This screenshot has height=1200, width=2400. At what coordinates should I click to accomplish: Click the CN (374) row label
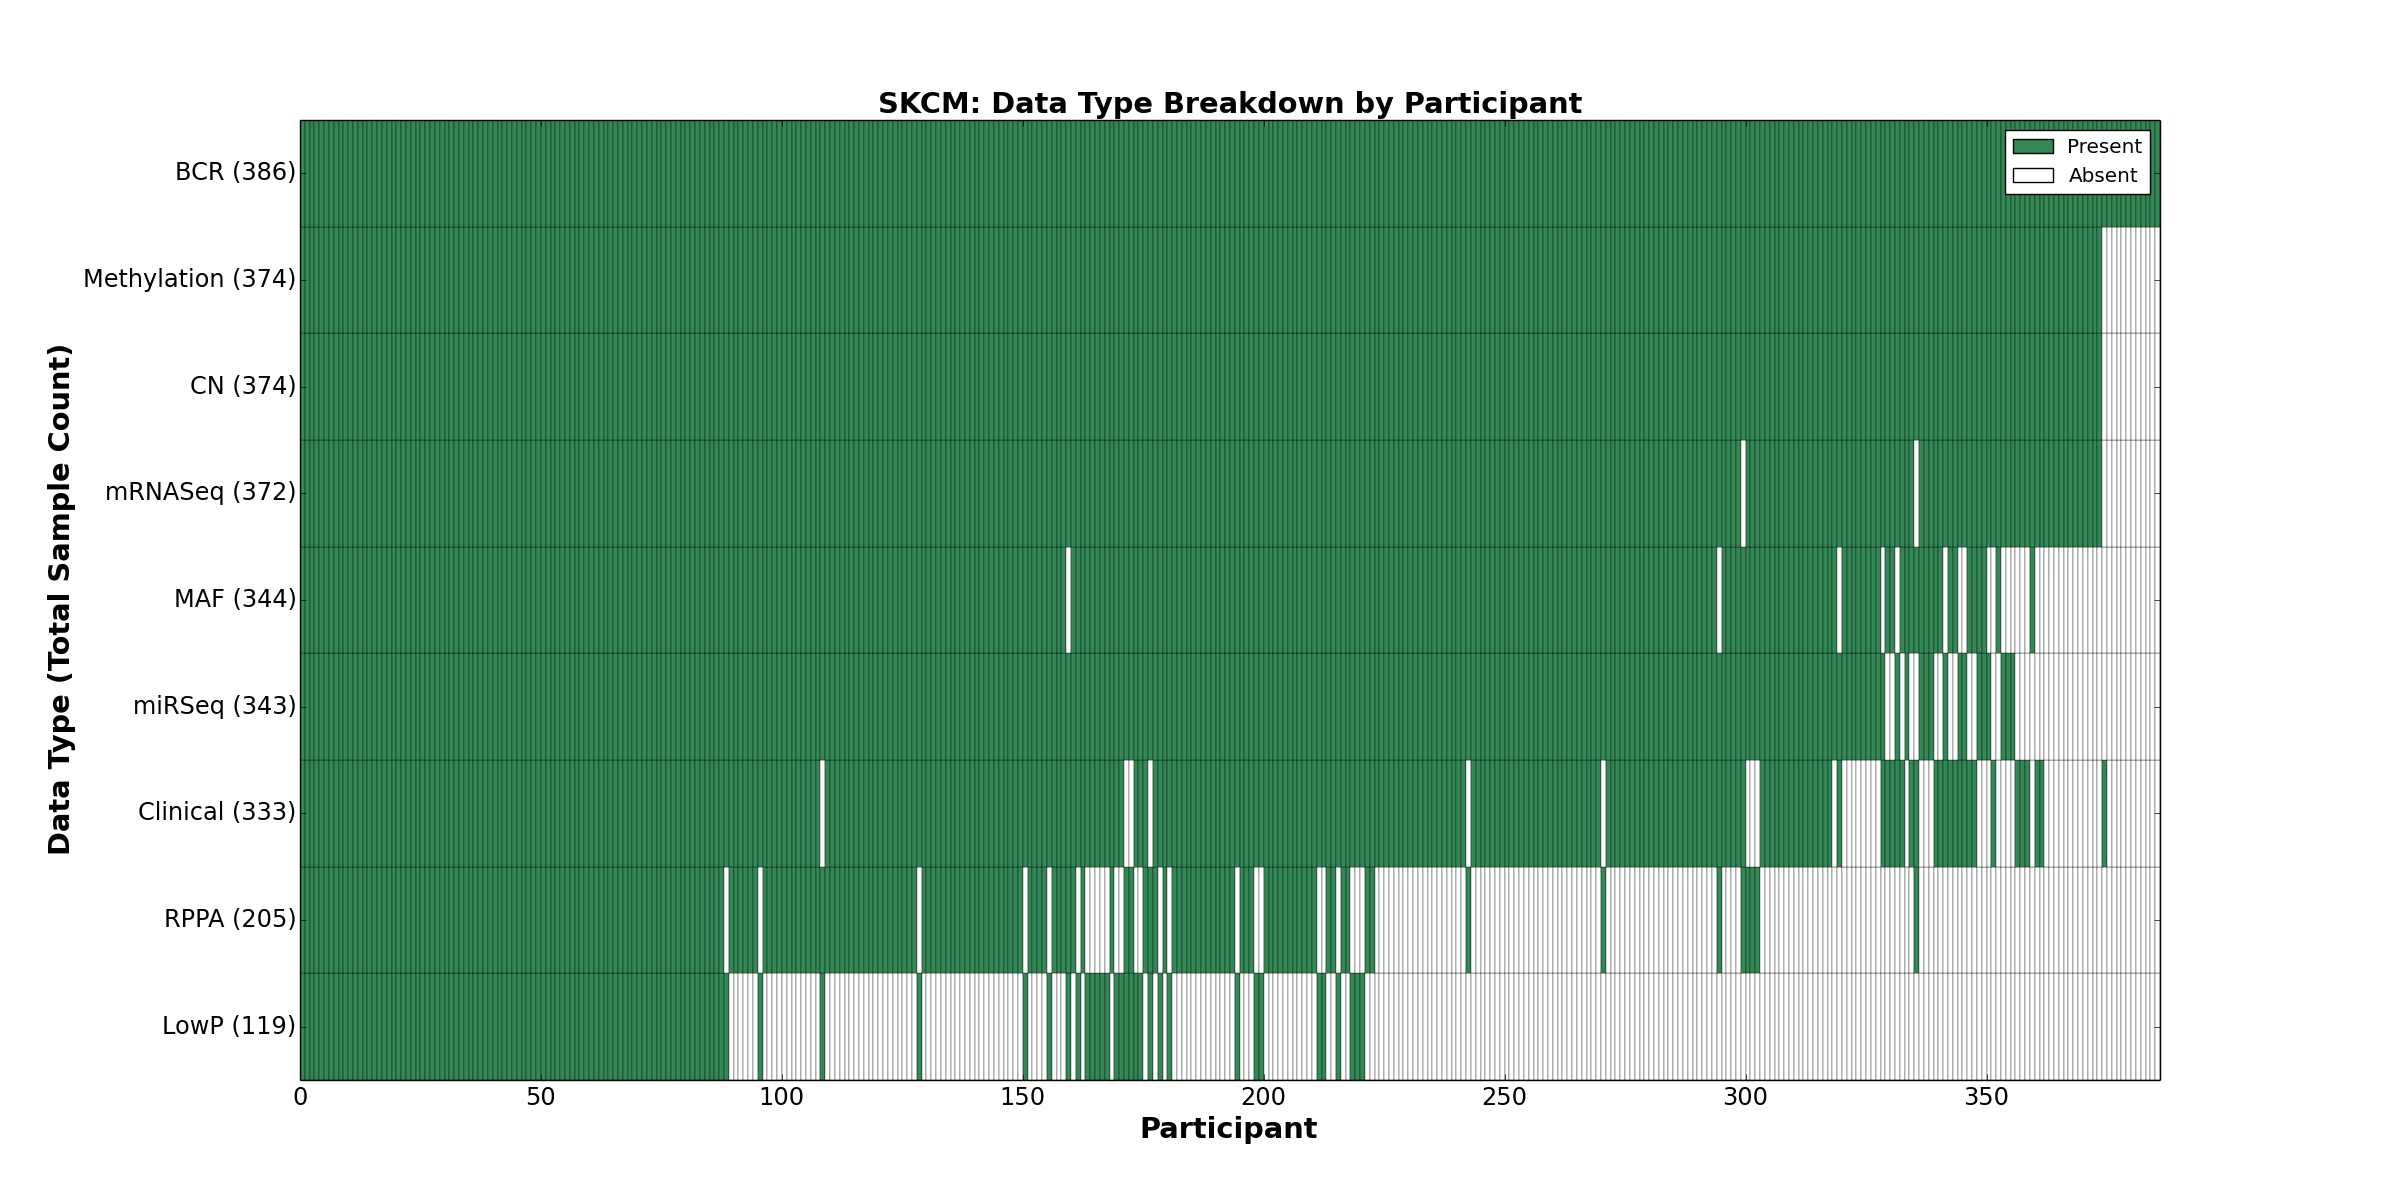click(243, 386)
